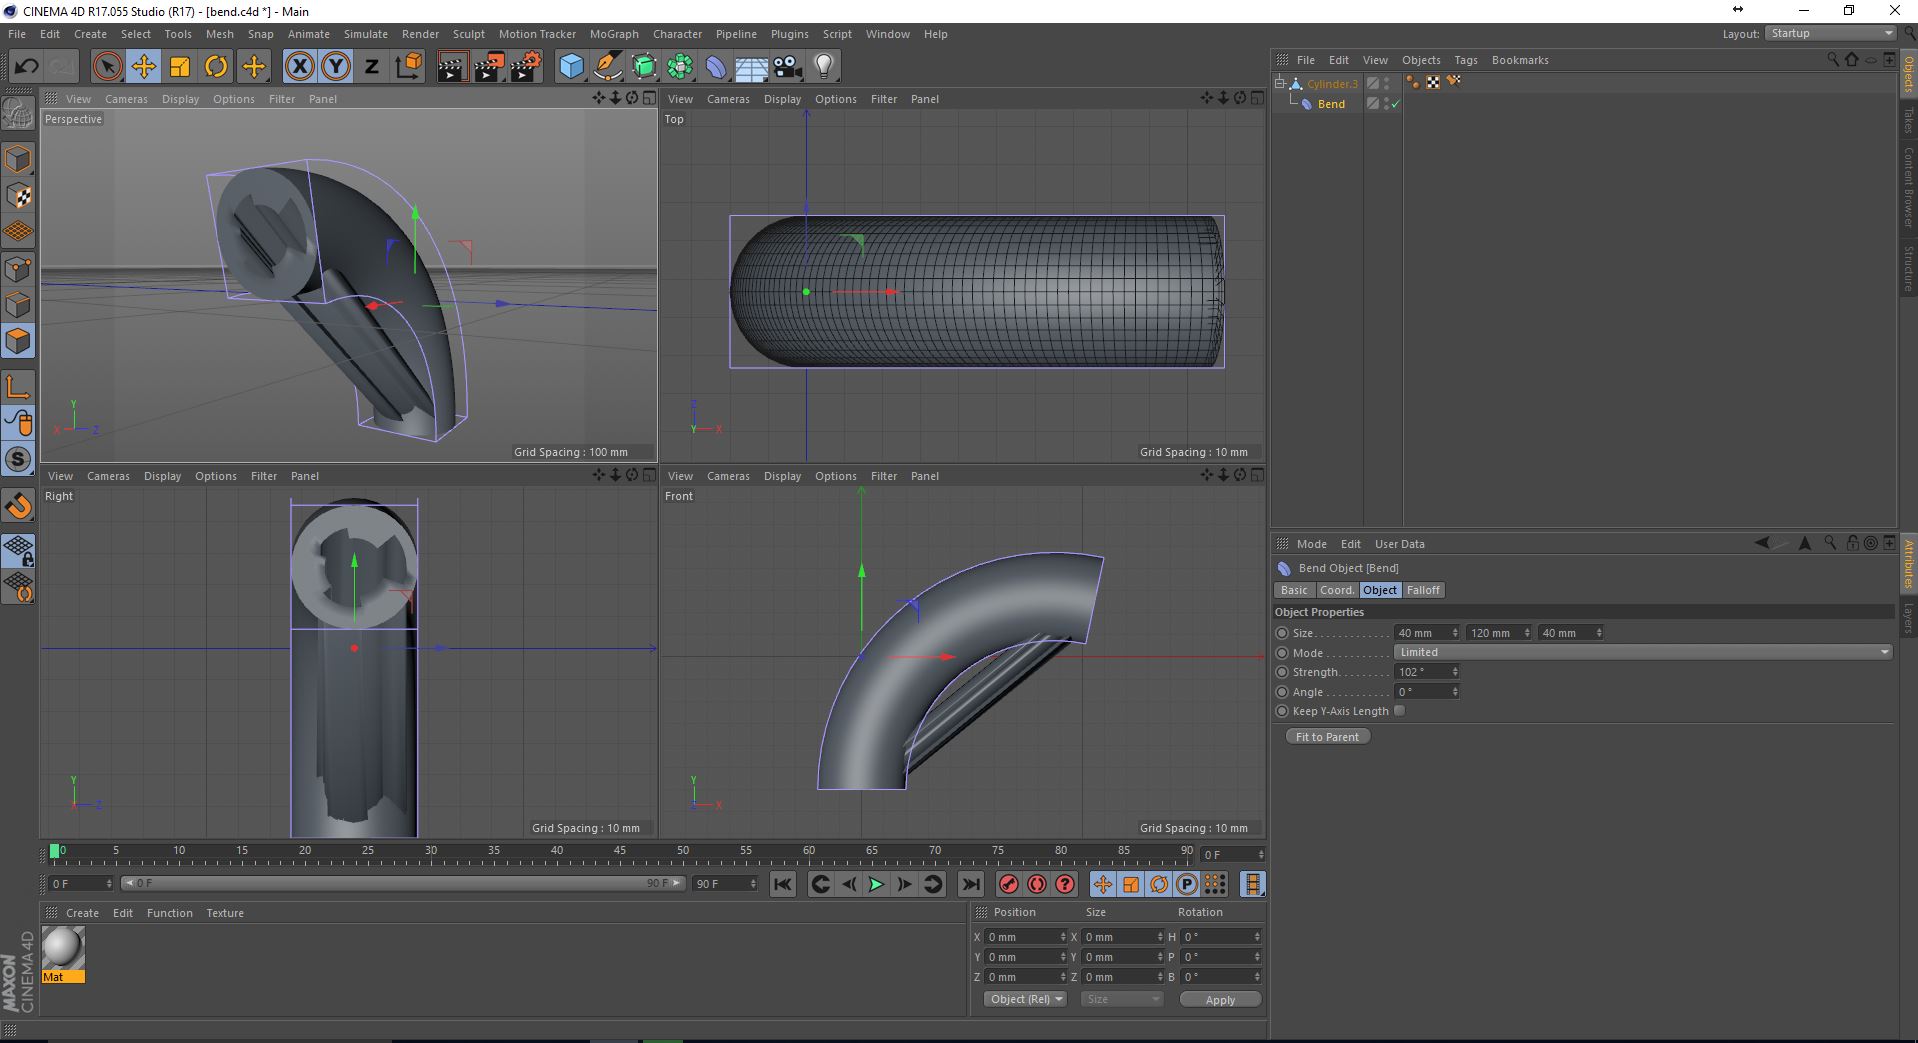
Task: Open Edit Render Settings icon
Action: 526,67
